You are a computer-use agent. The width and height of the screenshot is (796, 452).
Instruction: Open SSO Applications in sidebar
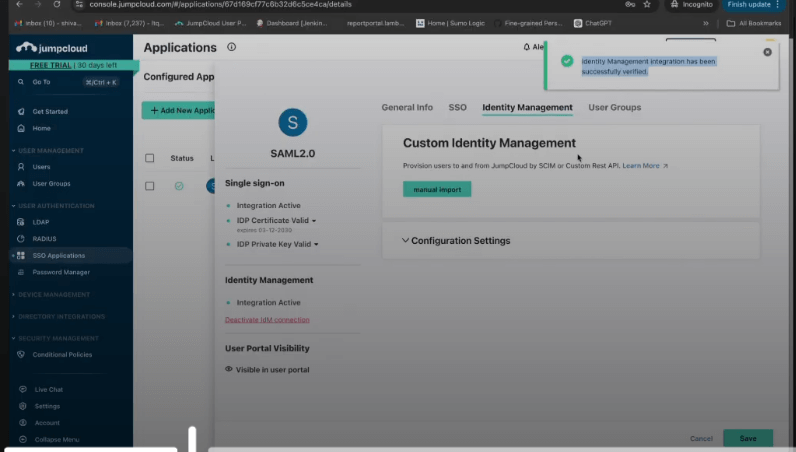71,255
